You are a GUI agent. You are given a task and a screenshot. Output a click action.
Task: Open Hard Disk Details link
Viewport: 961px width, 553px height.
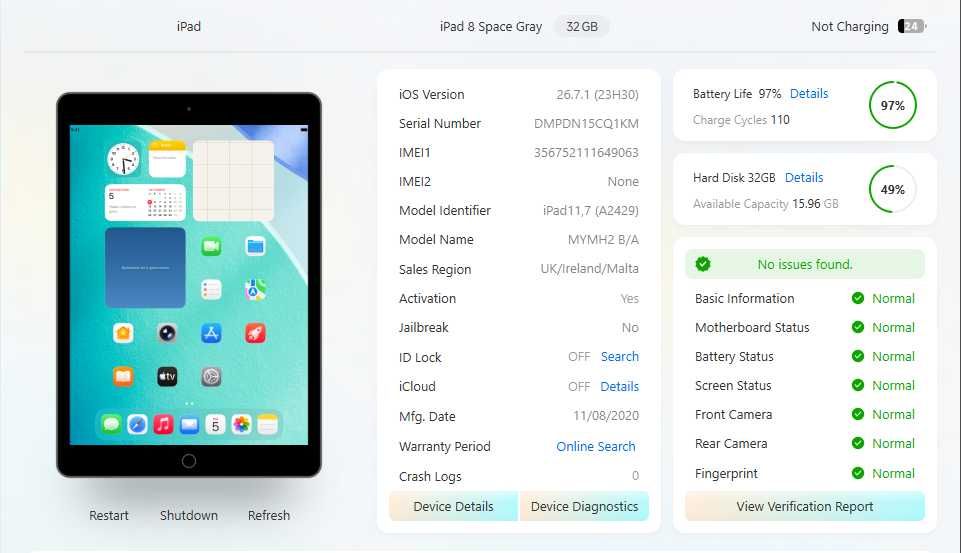tap(804, 178)
